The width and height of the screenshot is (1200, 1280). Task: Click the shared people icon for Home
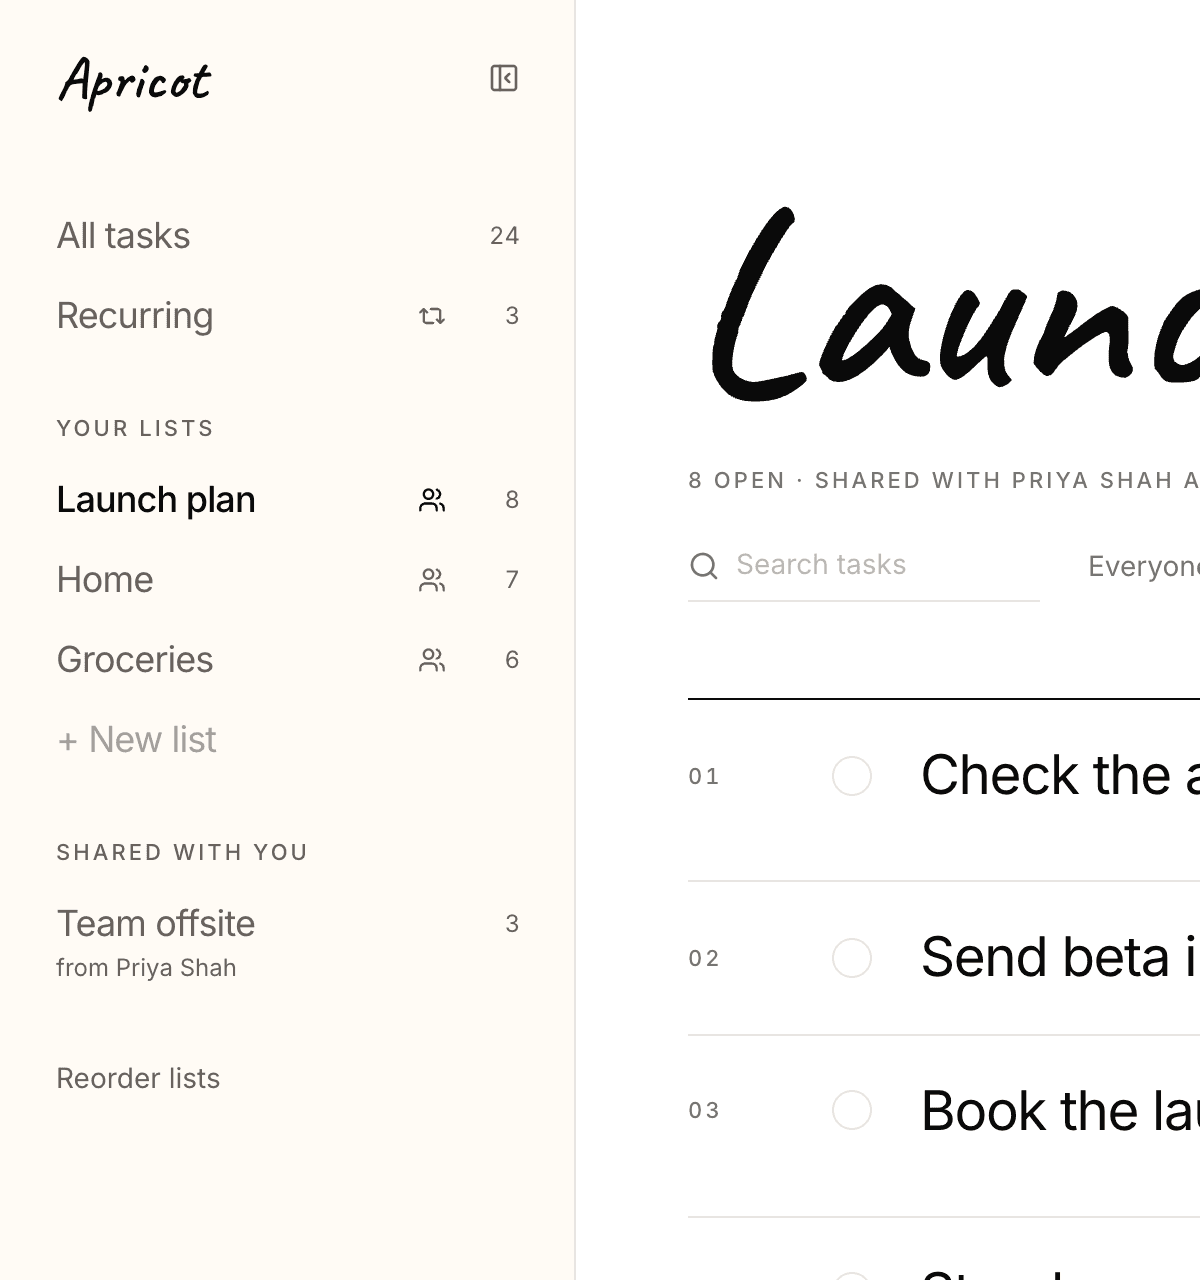pos(432,580)
